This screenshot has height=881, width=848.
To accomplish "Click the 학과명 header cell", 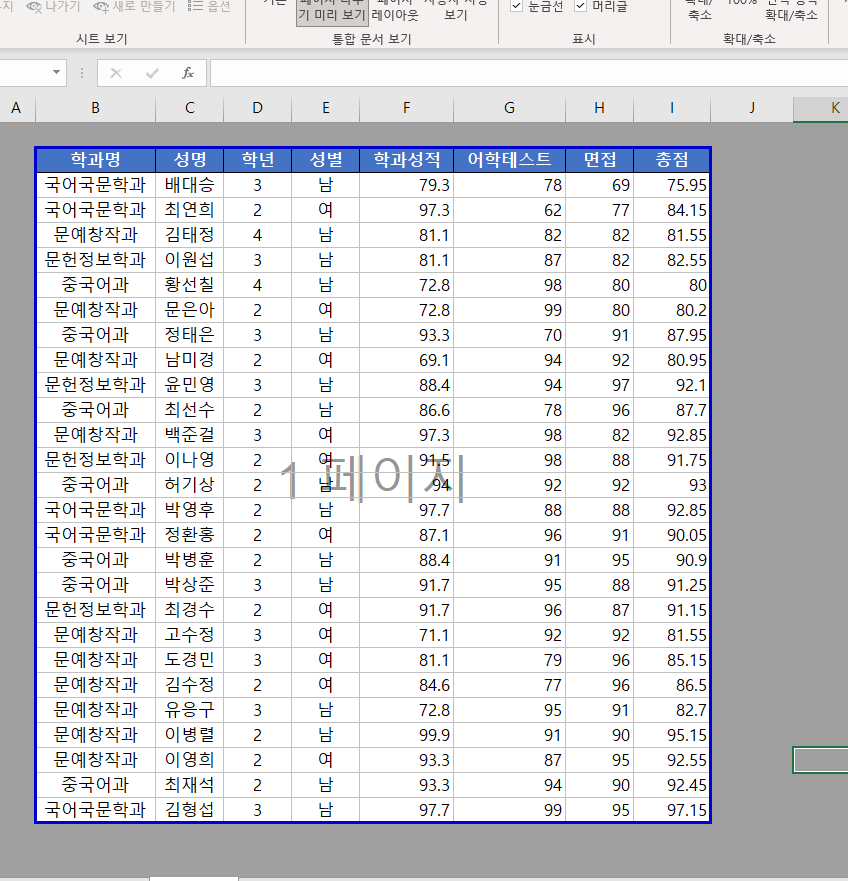I will pyautogui.click(x=95, y=160).
